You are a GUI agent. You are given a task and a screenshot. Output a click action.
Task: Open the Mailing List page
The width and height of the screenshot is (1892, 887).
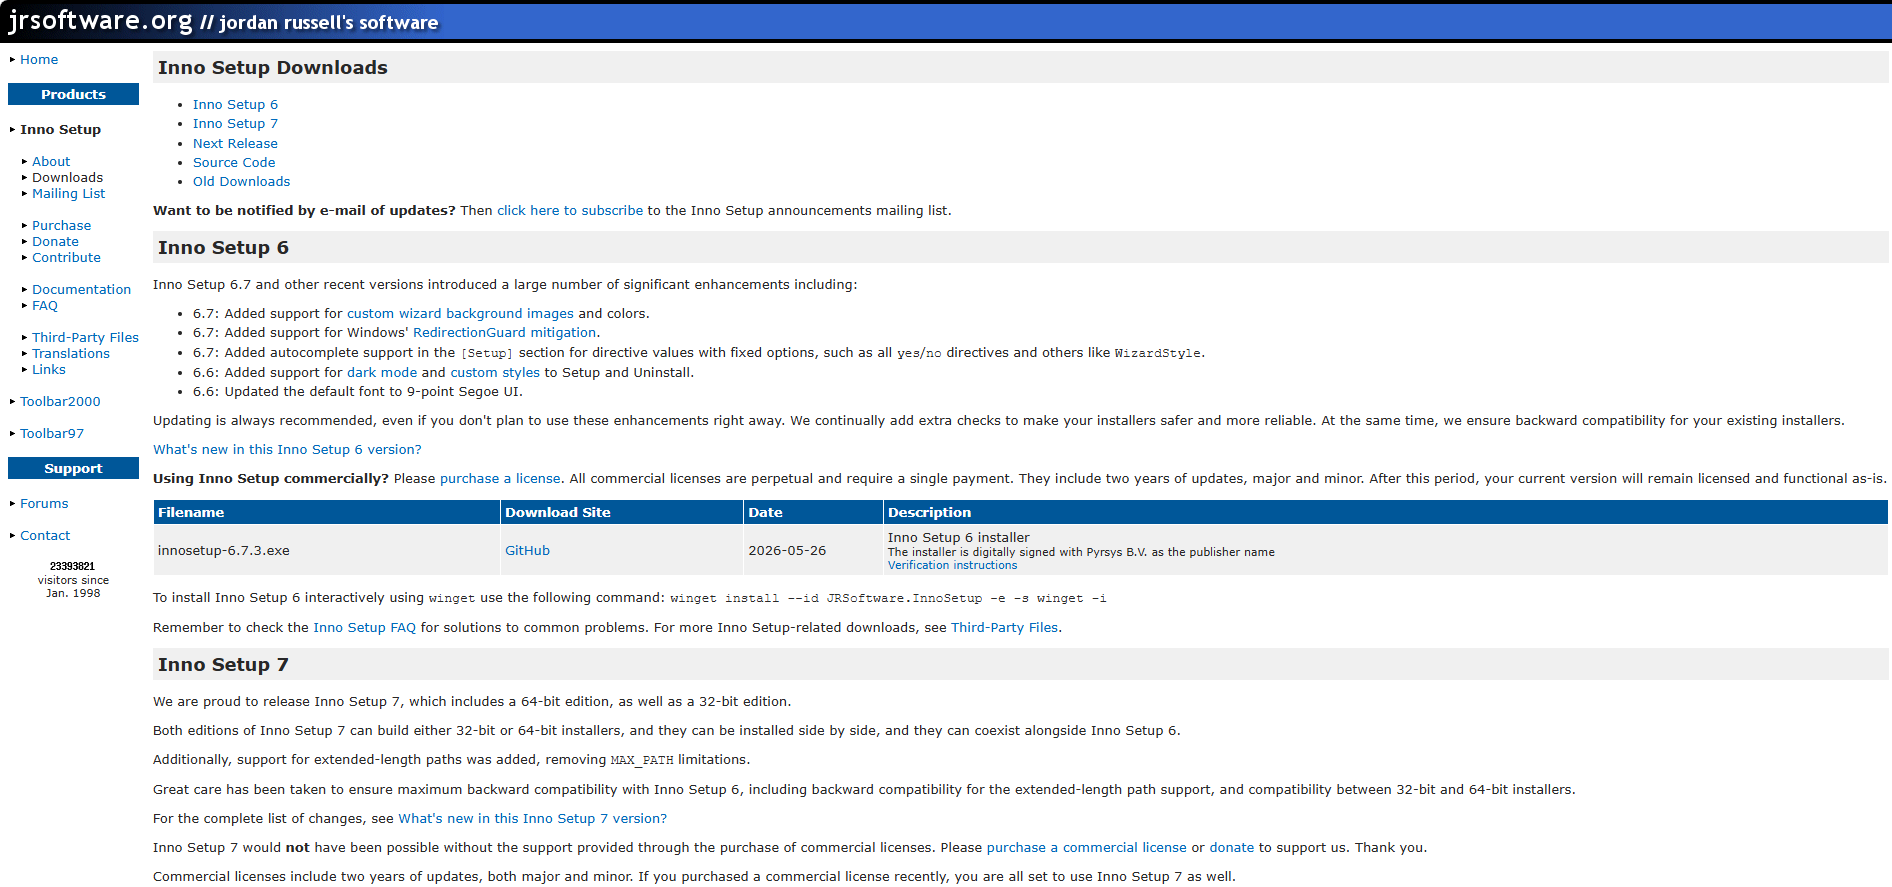(68, 194)
